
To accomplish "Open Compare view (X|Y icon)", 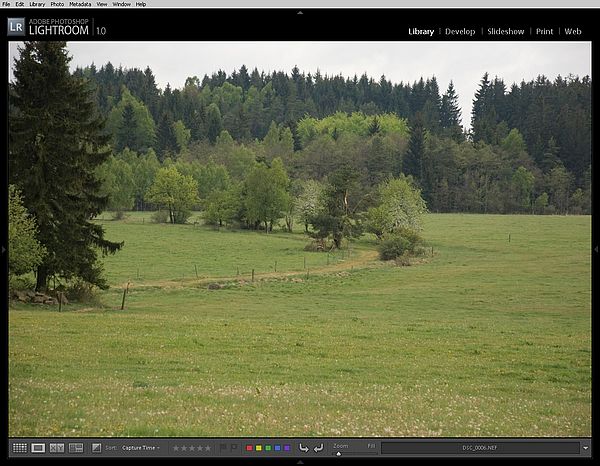I will coord(57,448).
